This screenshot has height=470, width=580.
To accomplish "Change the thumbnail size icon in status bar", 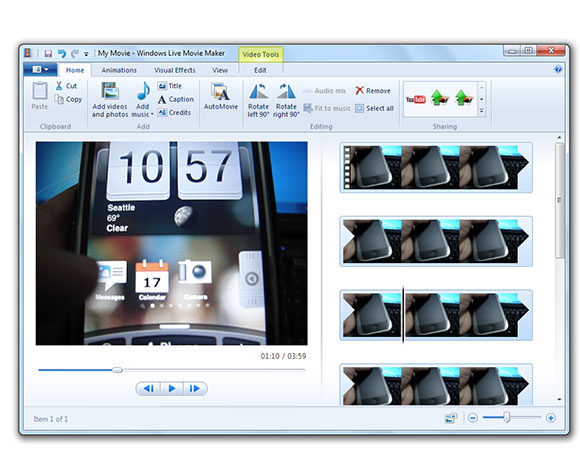I will click(x=451, y=418).
